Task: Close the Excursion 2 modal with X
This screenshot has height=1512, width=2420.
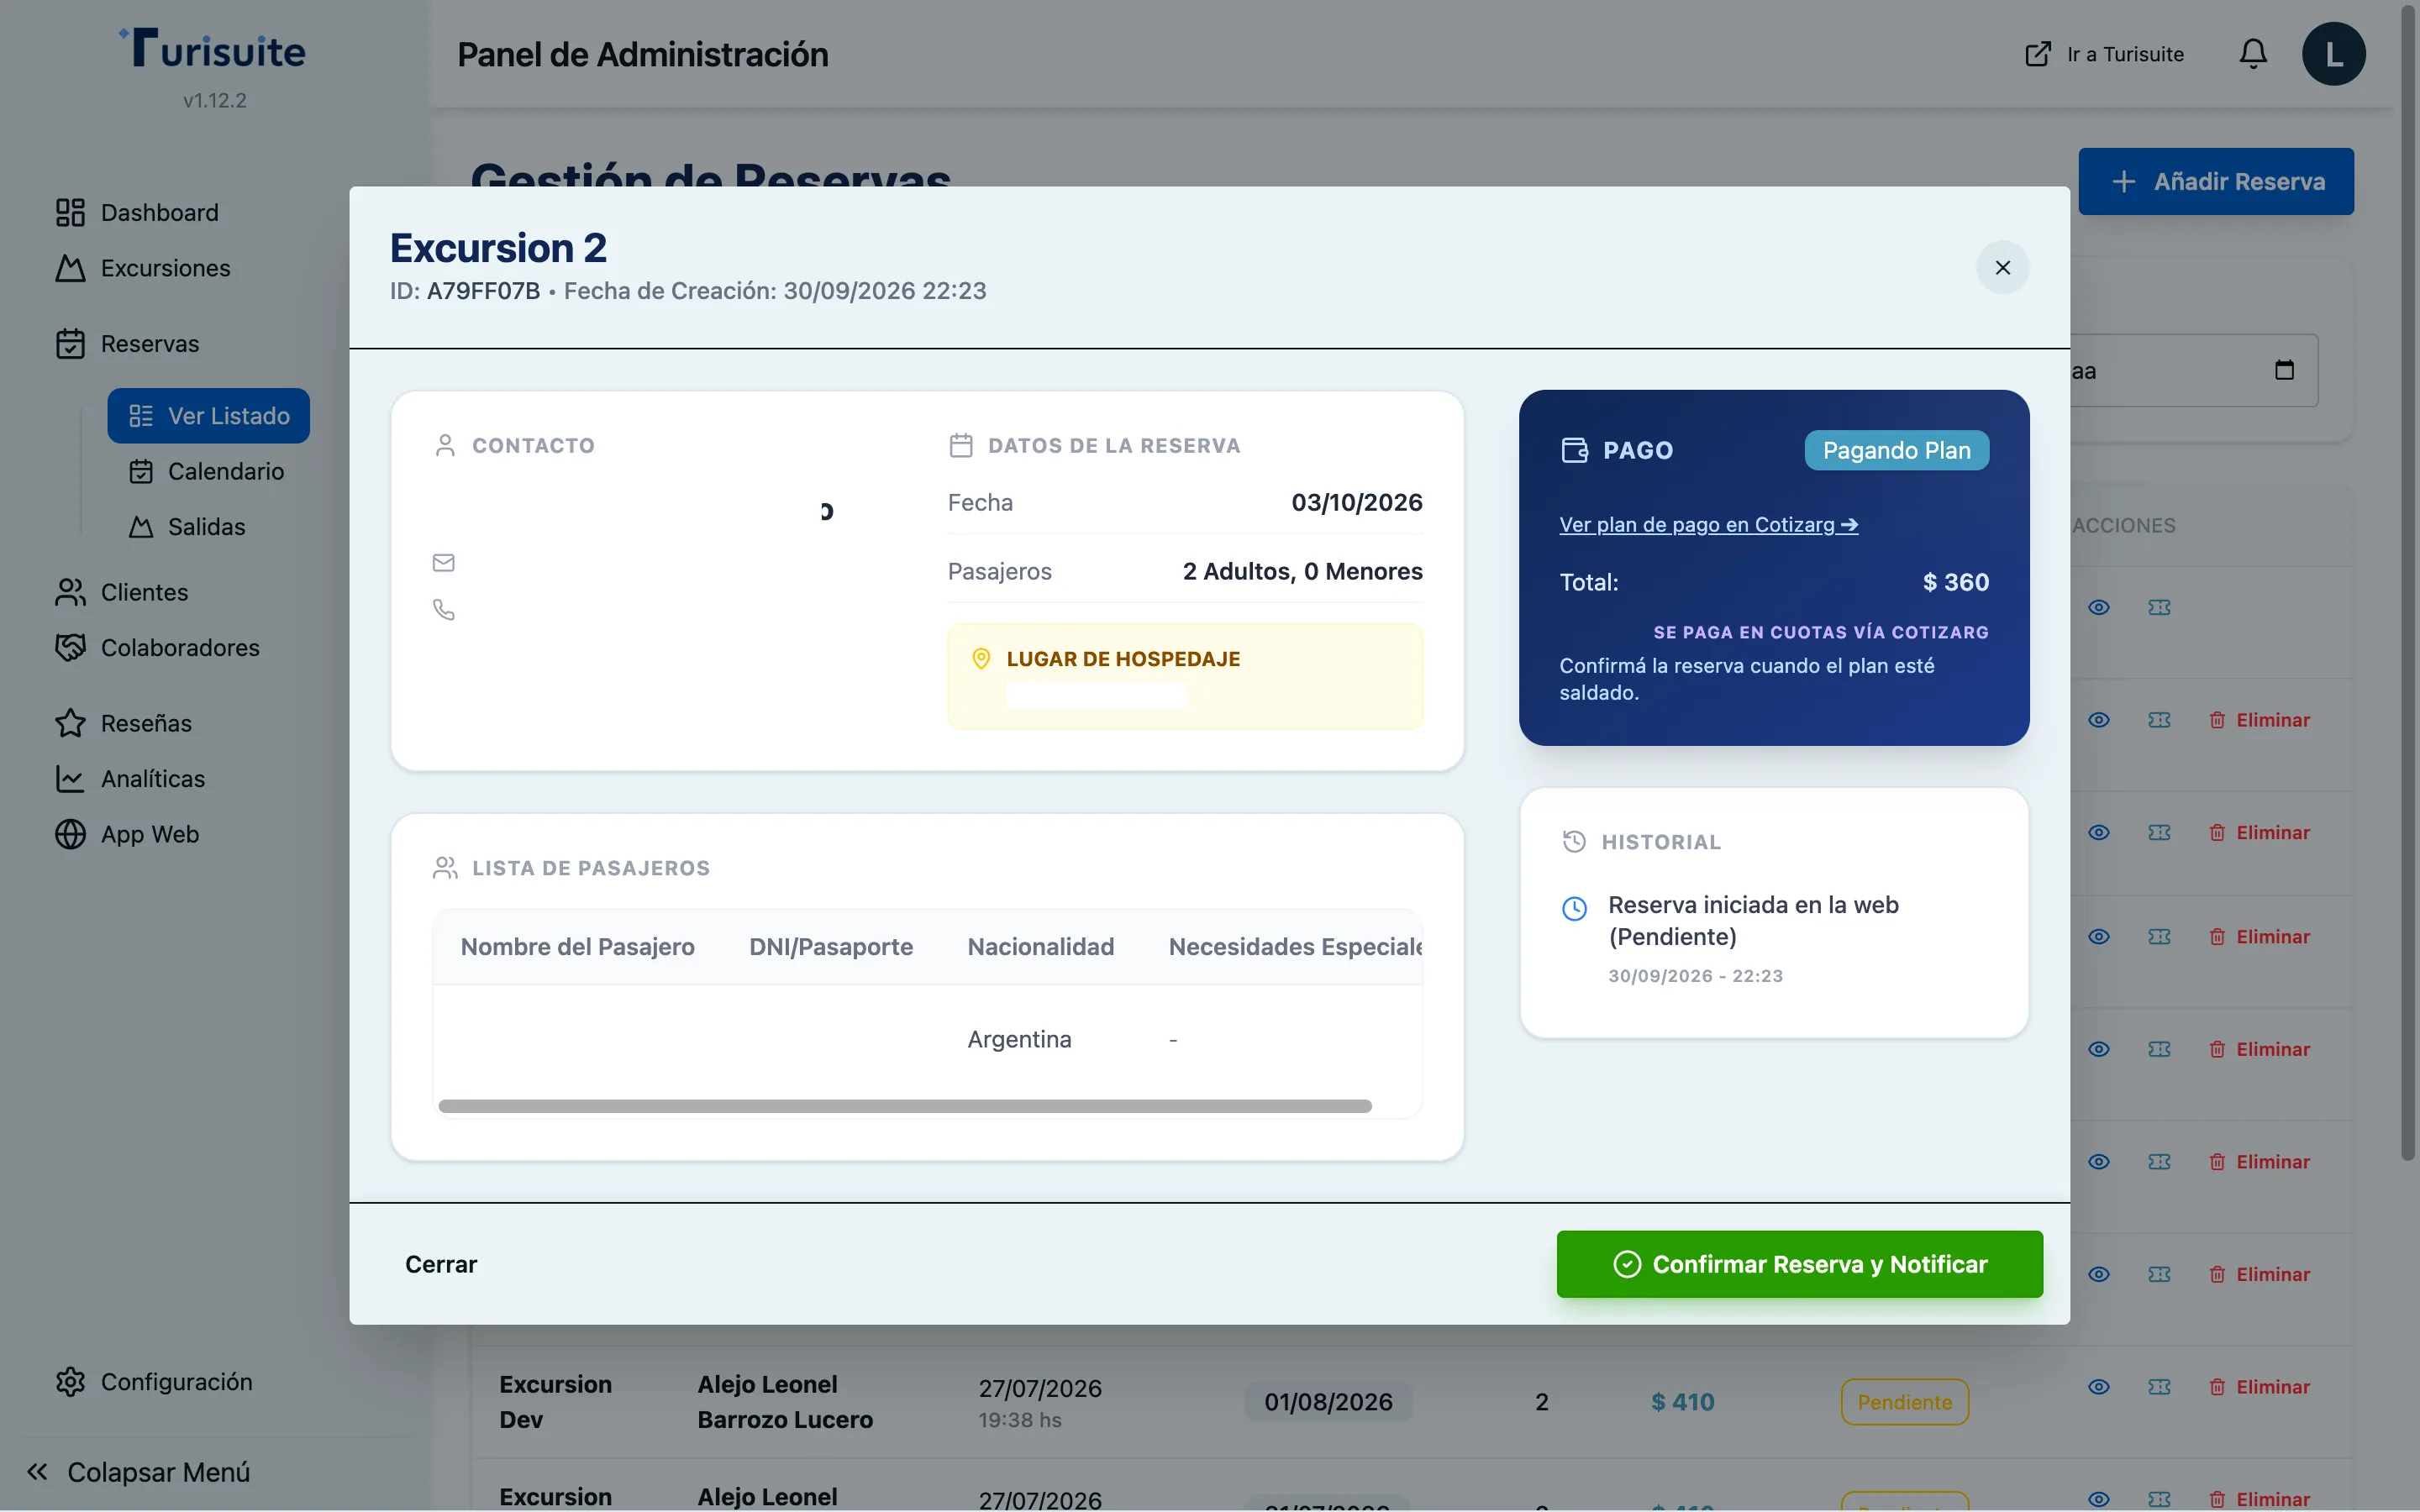Action: (2002, 267)
